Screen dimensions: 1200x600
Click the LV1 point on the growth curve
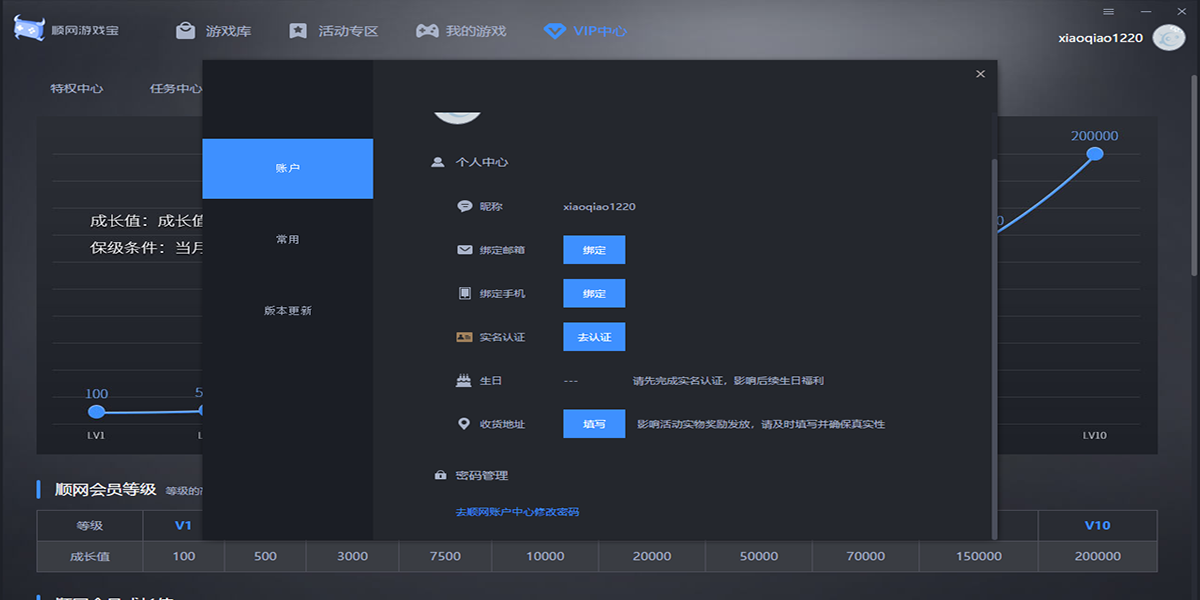click(x=96, y=411)
